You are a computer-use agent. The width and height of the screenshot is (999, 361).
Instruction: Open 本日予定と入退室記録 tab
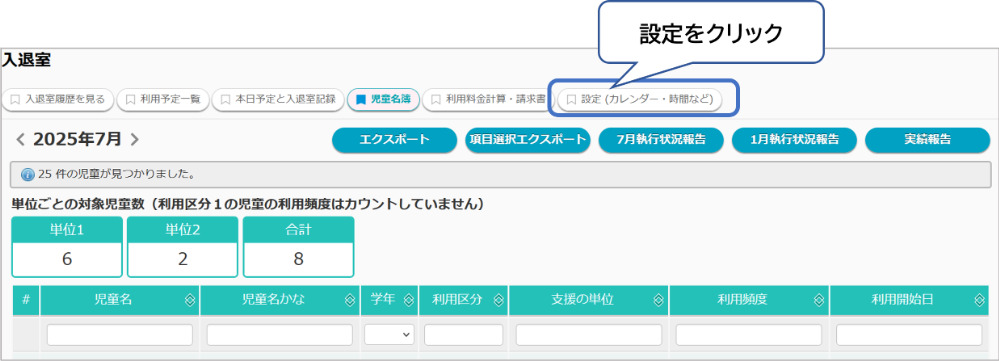(x=278, y=99)
